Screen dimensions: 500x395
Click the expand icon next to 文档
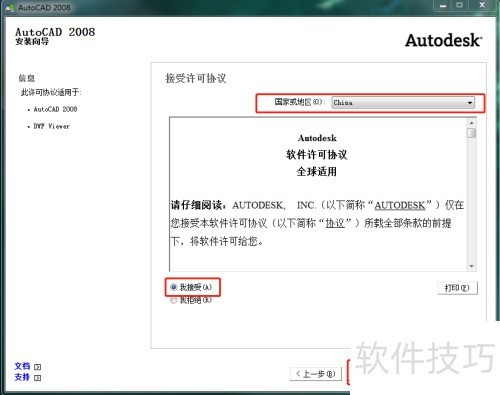tap(38, 367)
